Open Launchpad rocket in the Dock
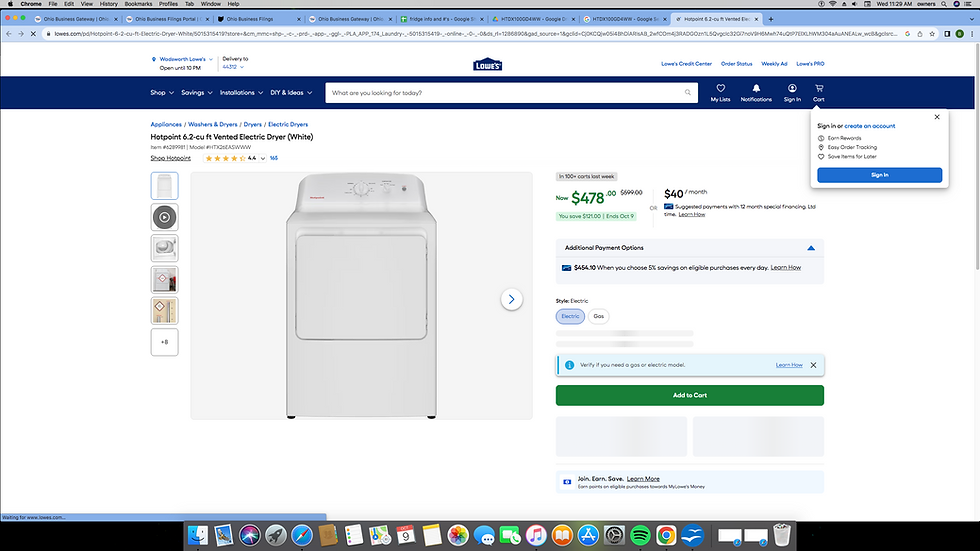The height and width of the screenshot is (551, 980). (x=276, y=535)
